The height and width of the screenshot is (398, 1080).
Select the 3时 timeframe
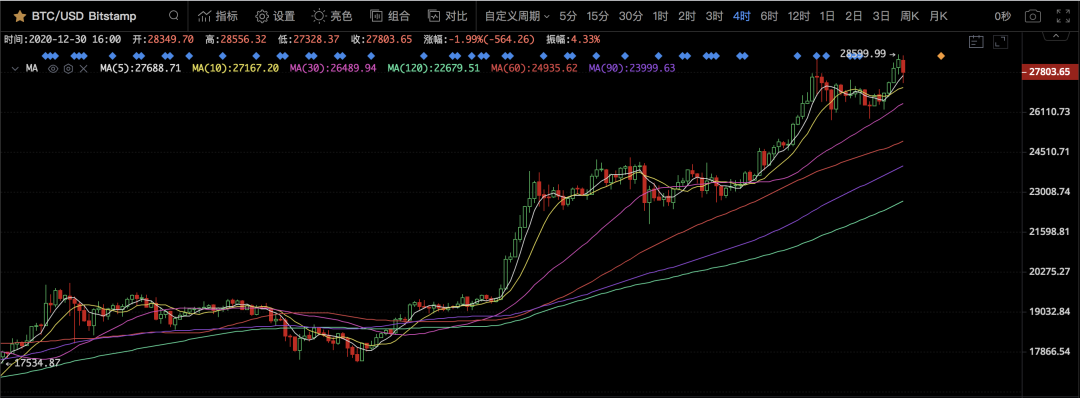pos(714,16)
